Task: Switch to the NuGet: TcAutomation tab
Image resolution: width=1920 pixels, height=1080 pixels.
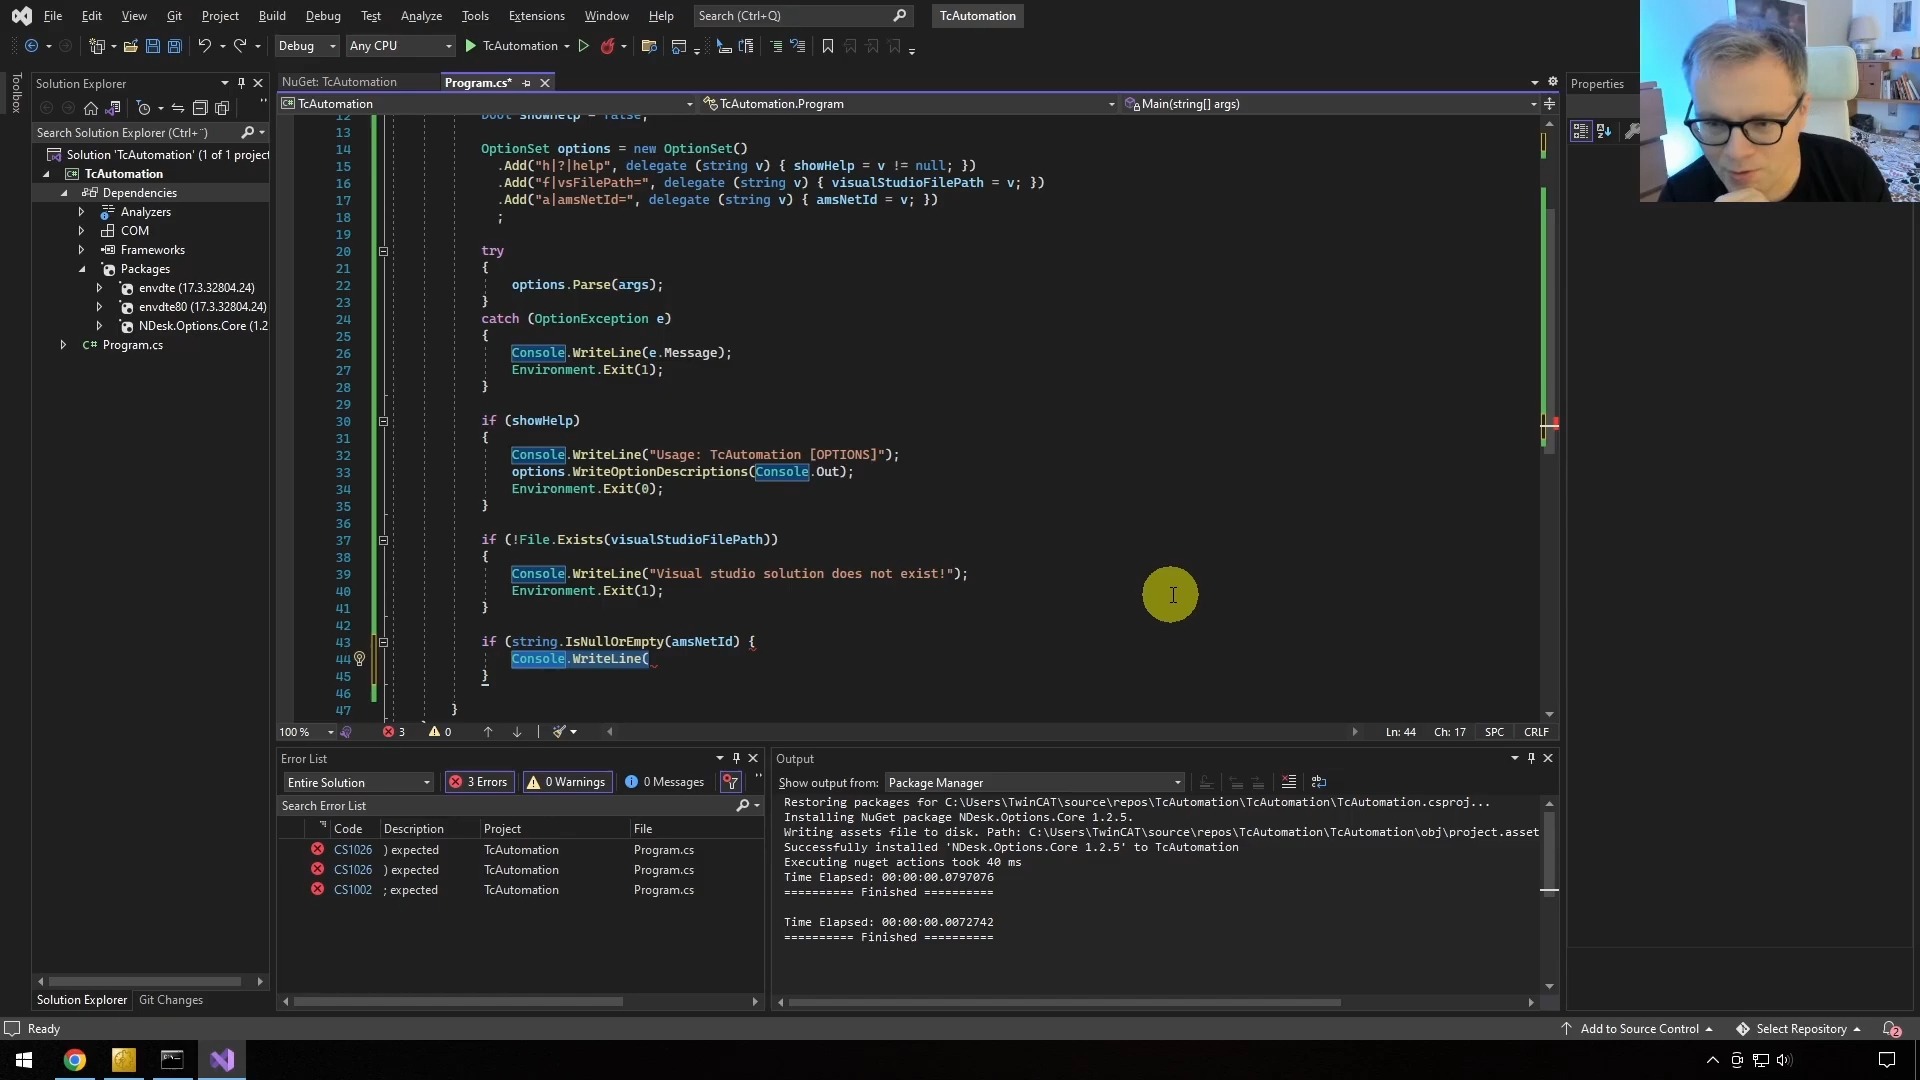Action: 339,82
